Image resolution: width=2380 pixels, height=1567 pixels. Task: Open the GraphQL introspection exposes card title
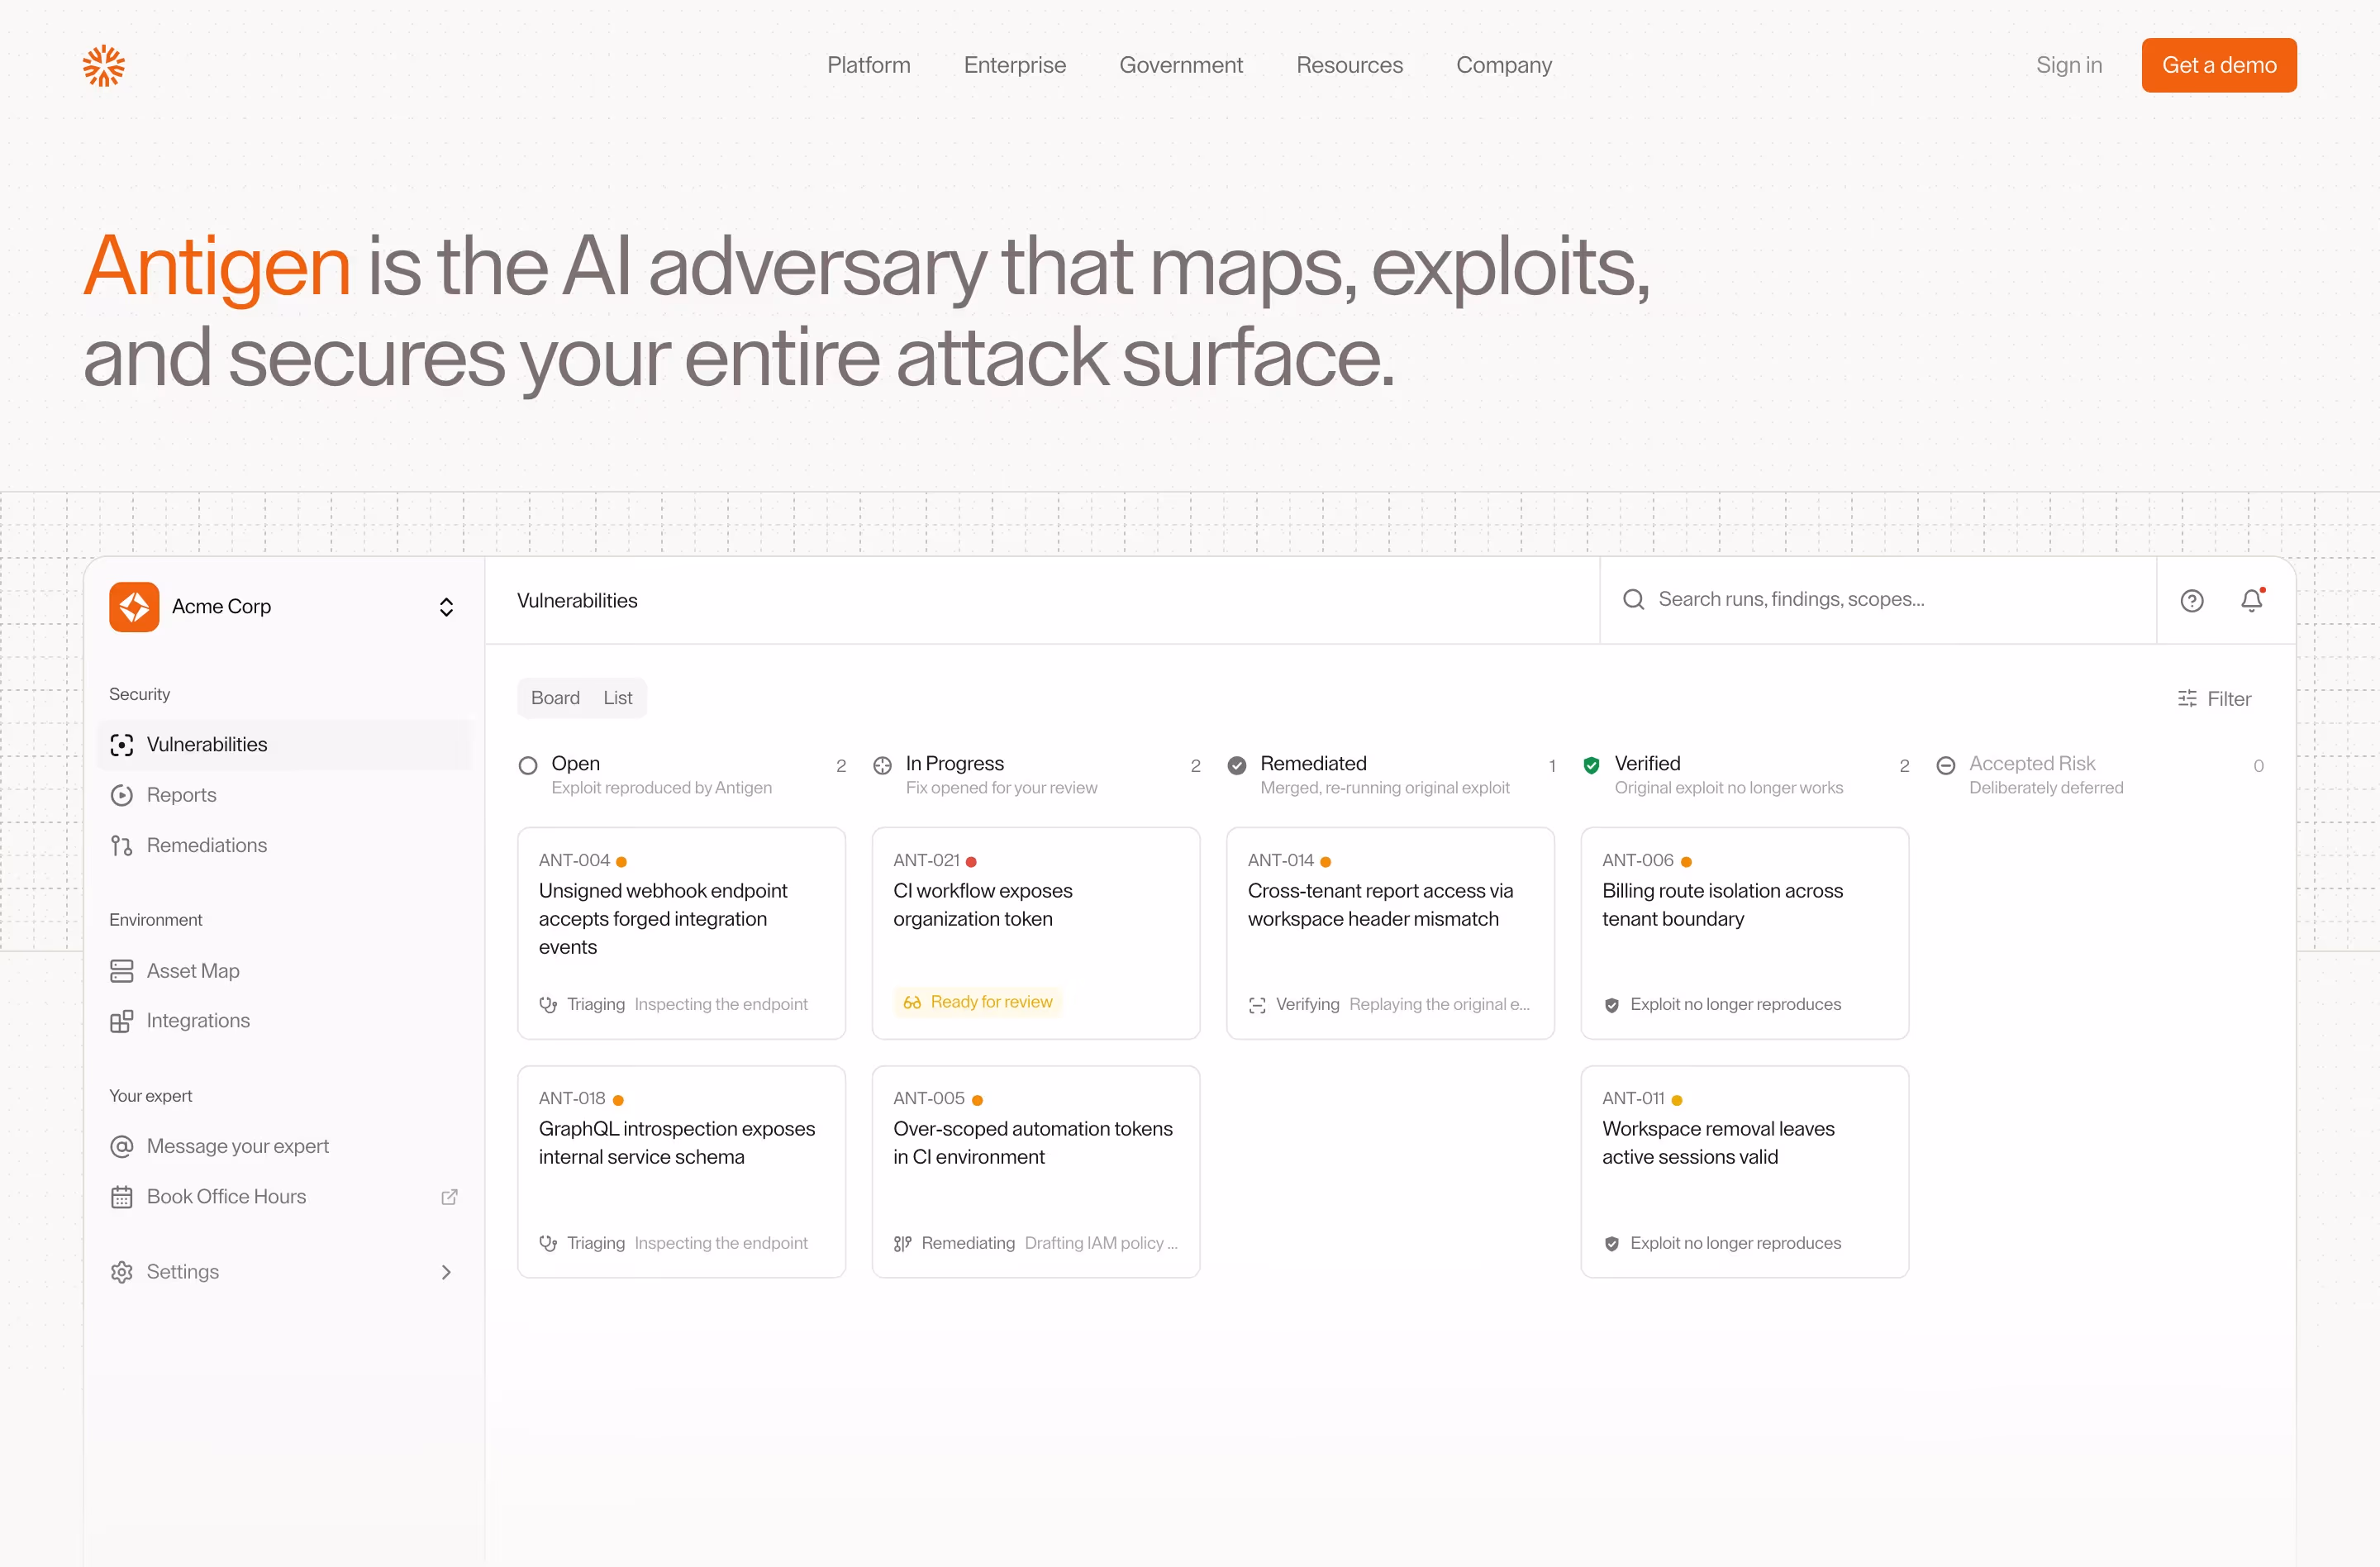coord(677,1143)
